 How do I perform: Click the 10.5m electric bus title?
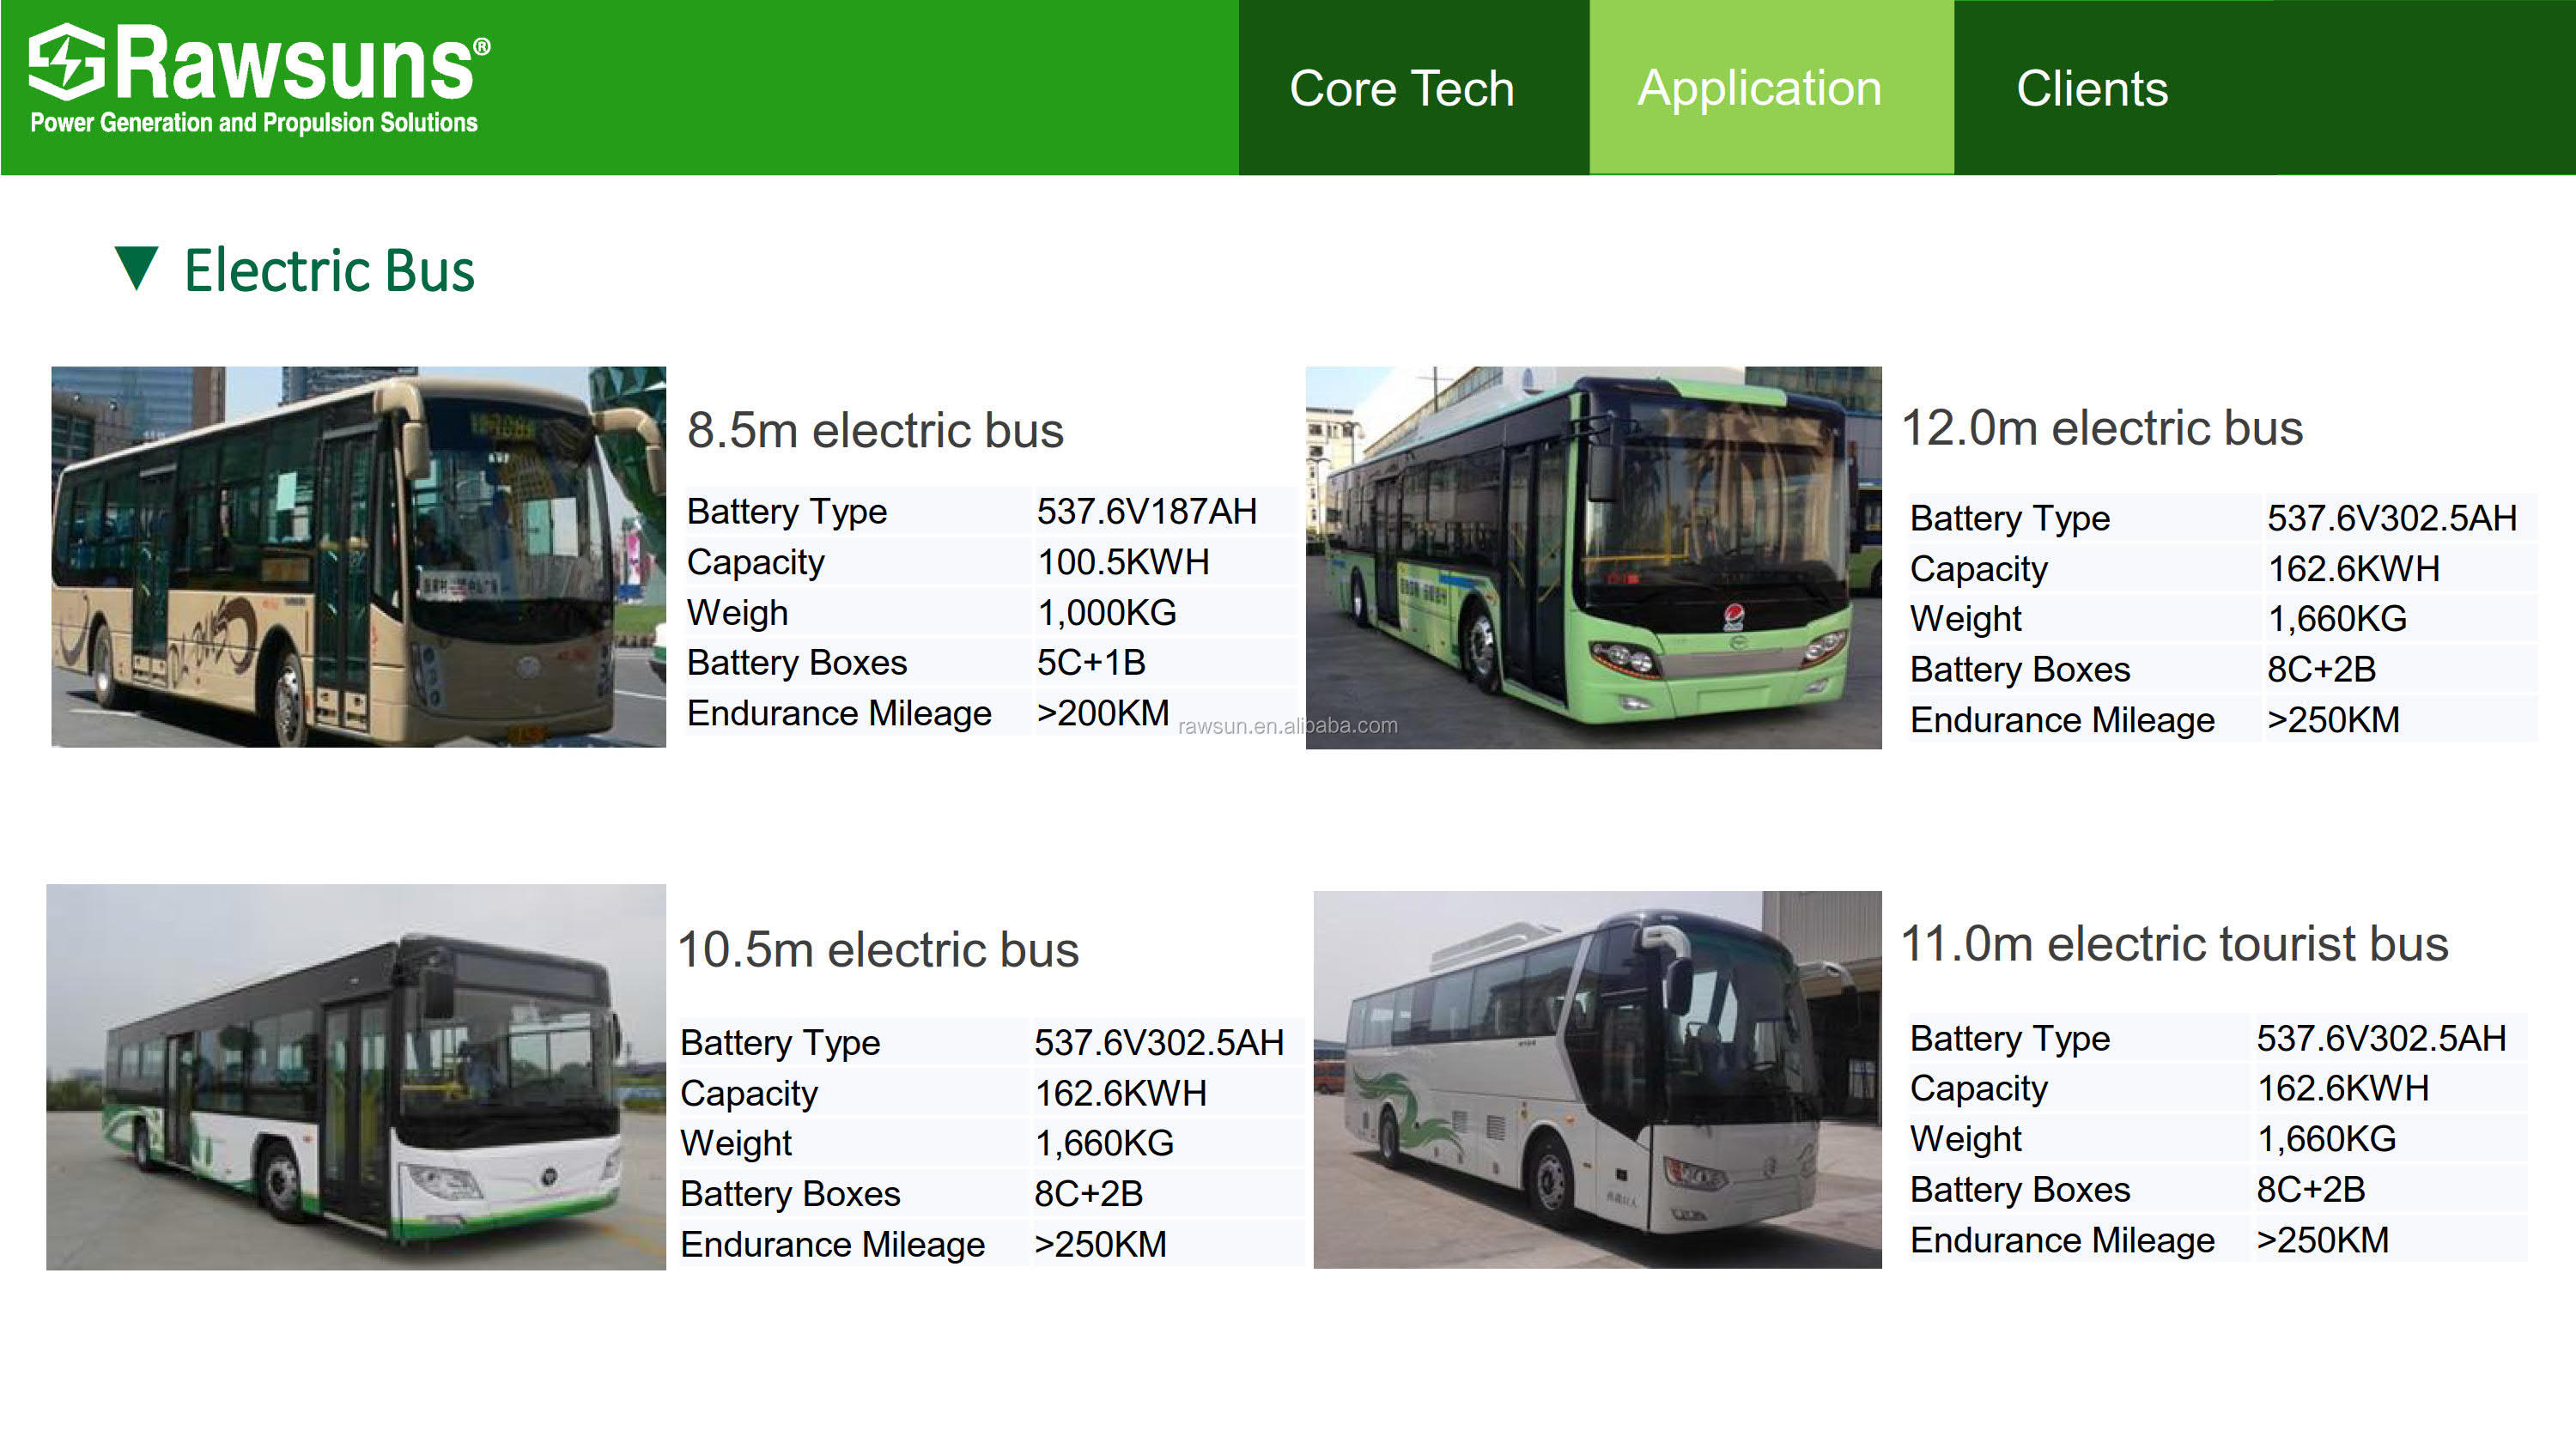tap(878, 949)
